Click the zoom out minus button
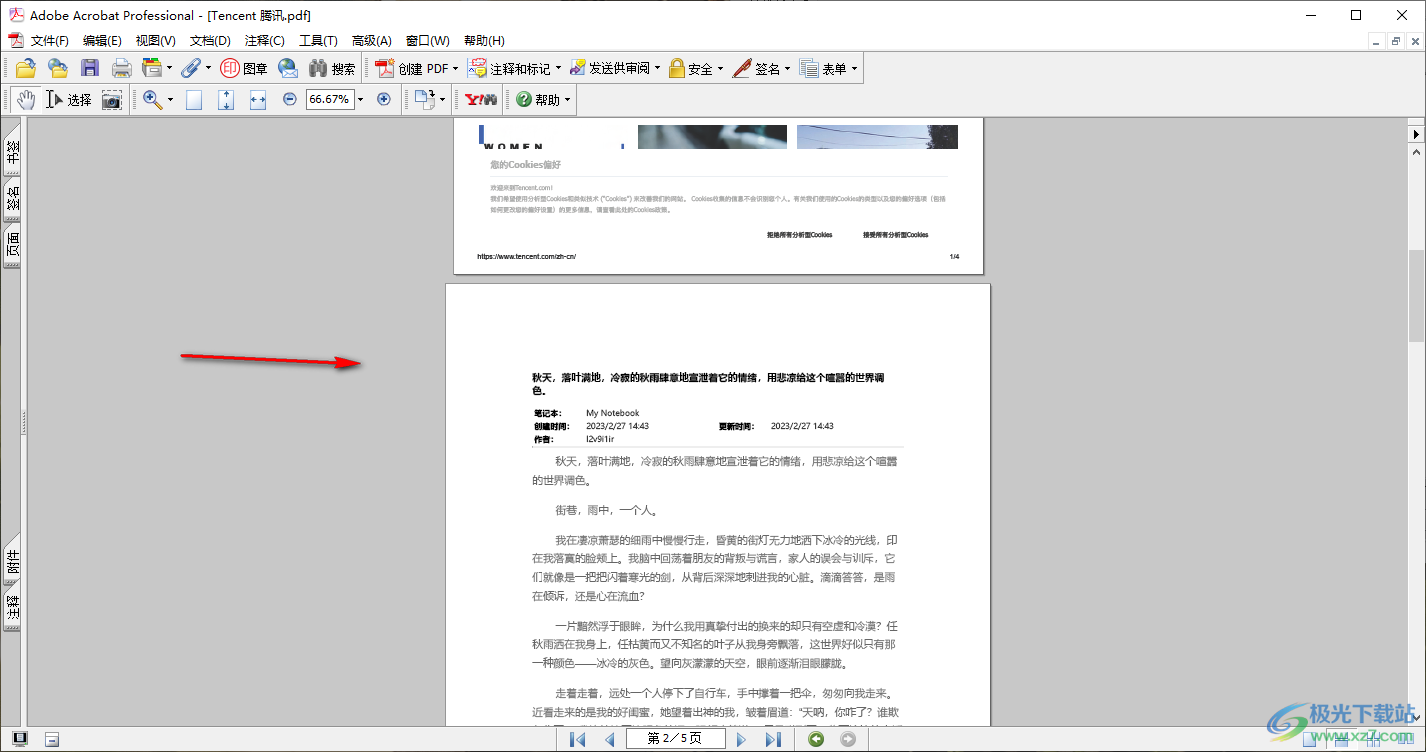 tap(290, 99)
